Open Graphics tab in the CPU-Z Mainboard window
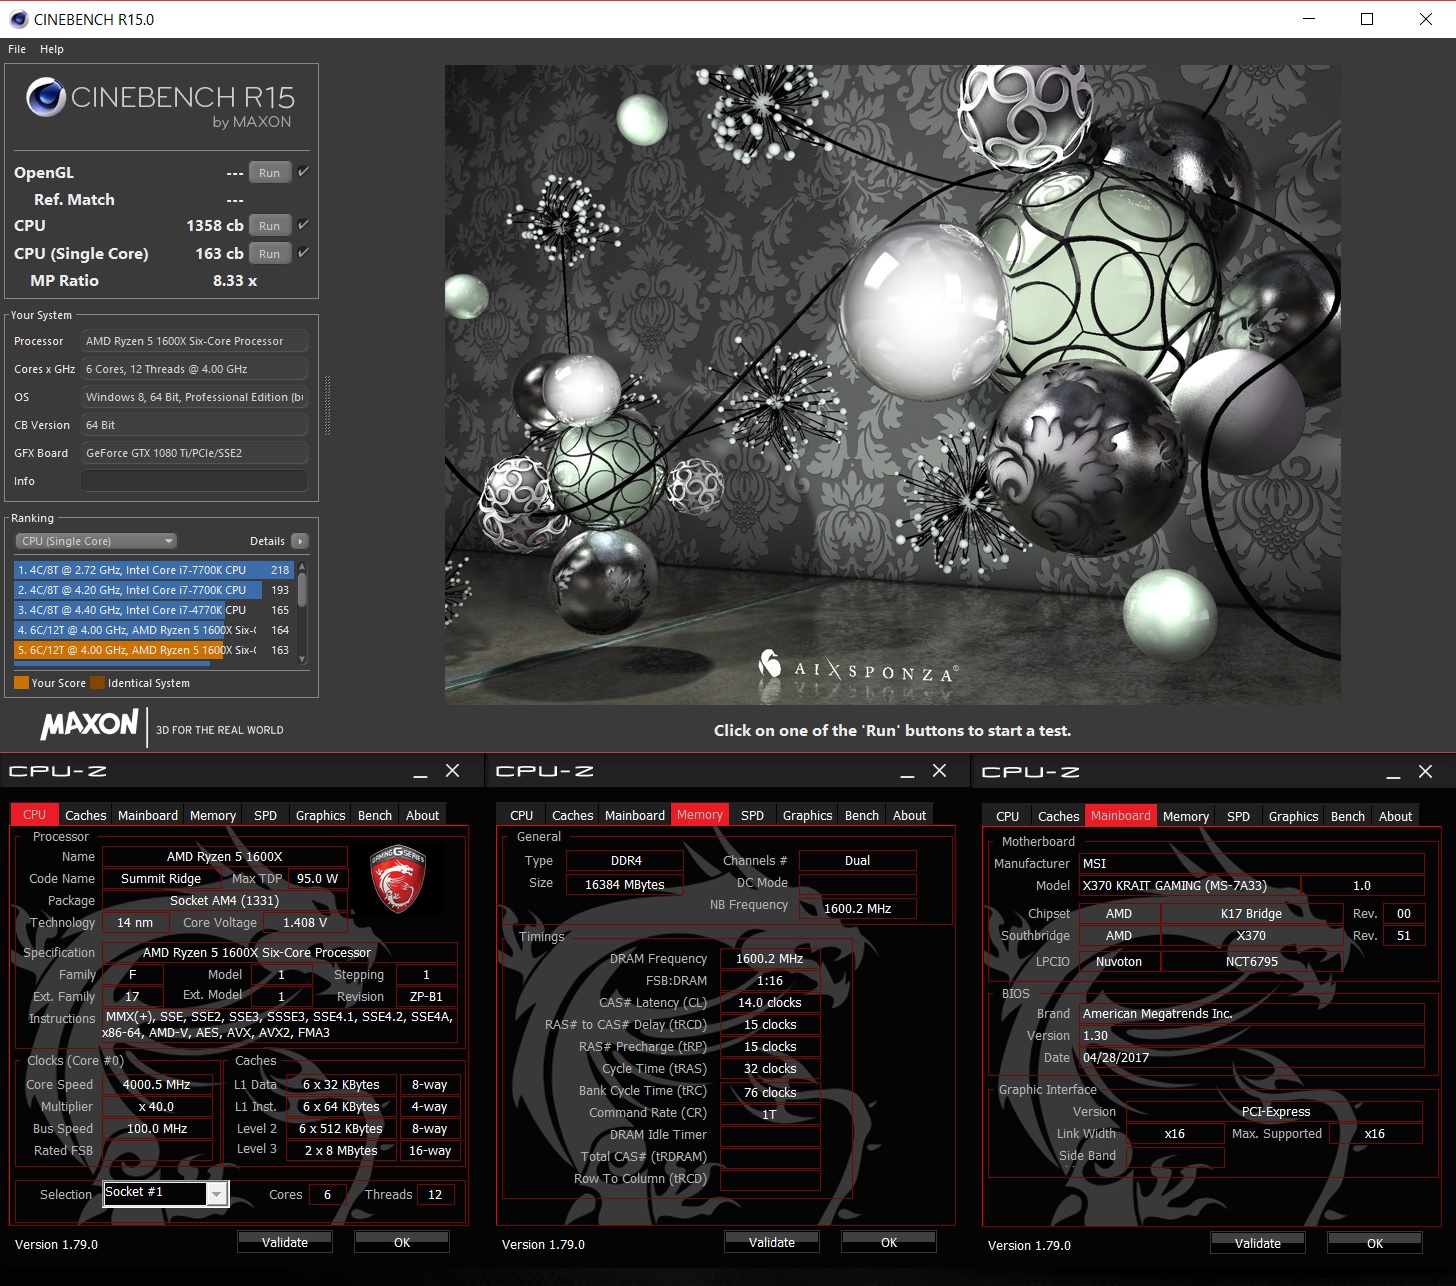Screen dimensions: 1456x1286 tap(1294, 816)
